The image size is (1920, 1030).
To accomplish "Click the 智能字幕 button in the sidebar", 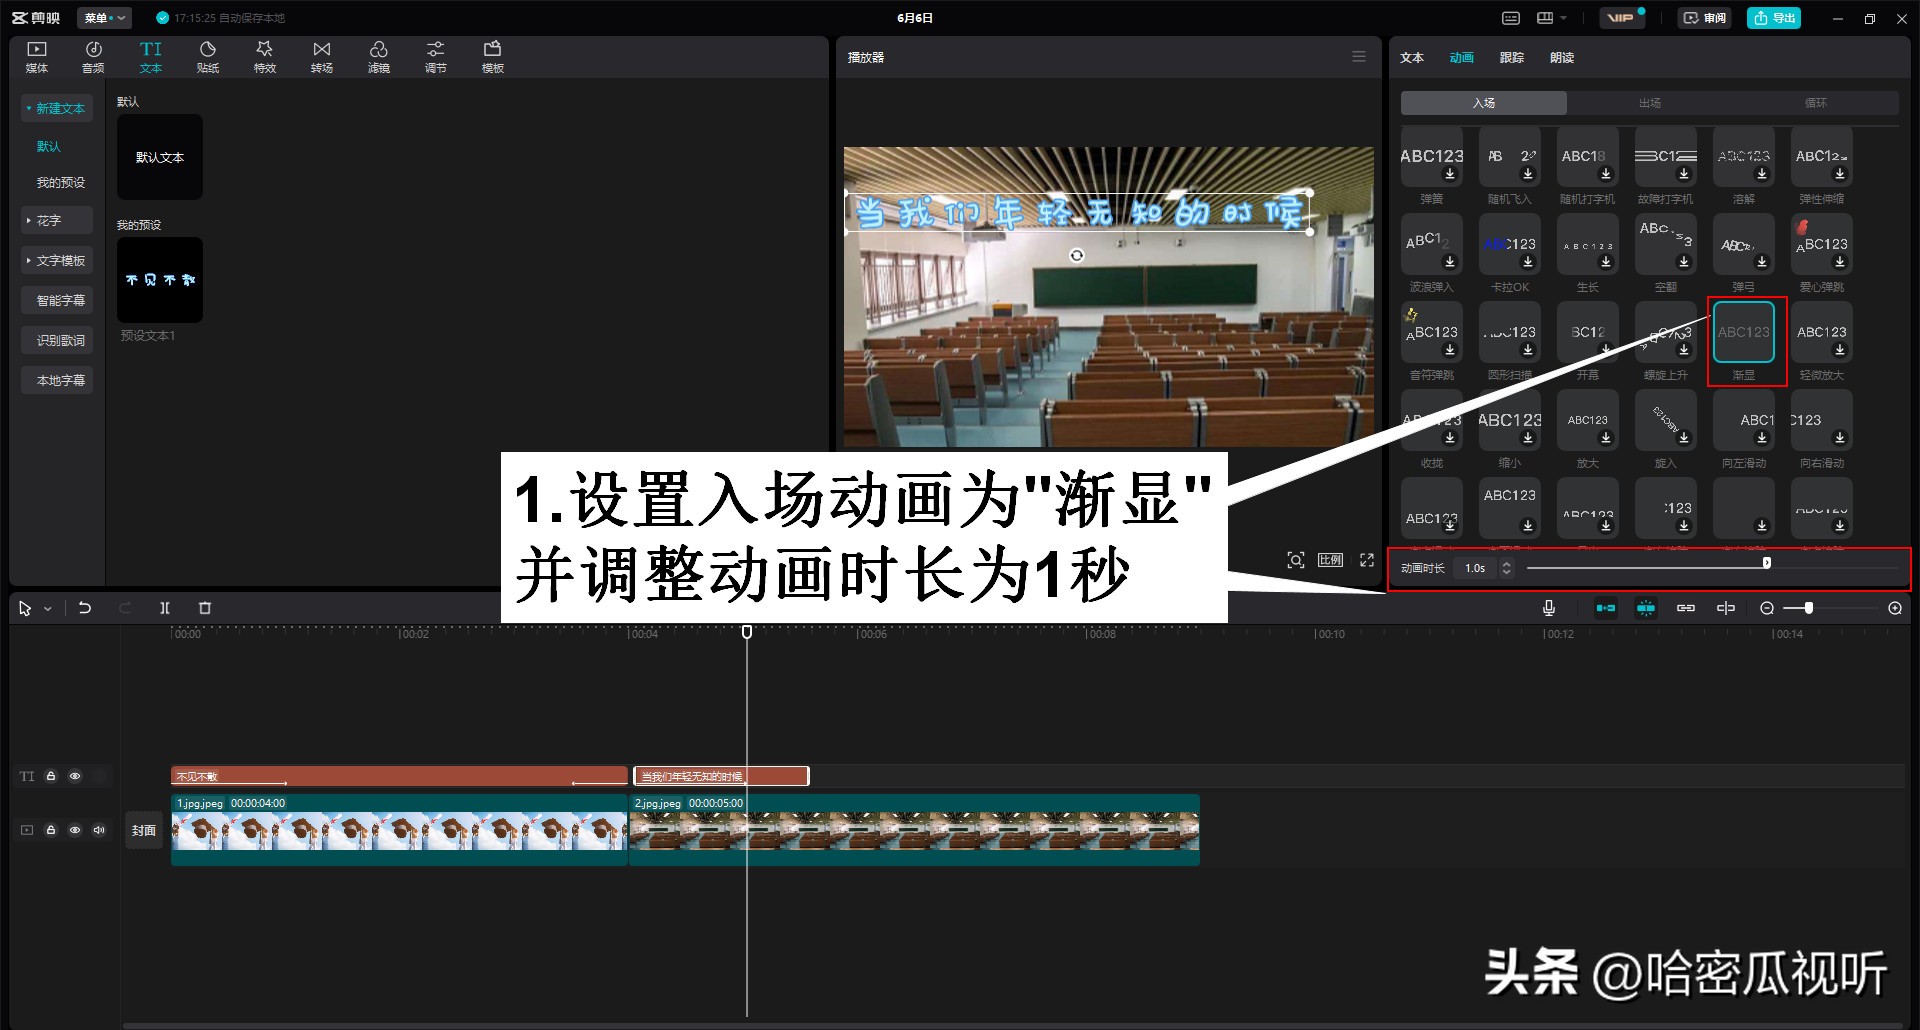I will (x=57, y=300).
